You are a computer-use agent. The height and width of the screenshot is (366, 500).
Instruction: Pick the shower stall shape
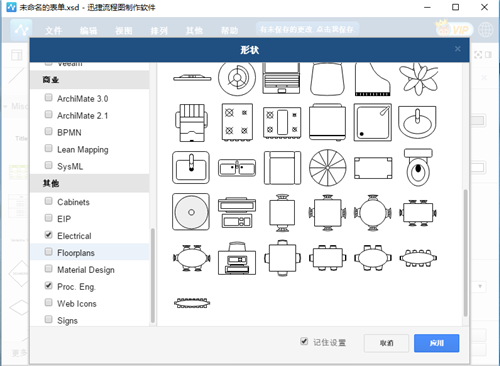tap(372, 122)
